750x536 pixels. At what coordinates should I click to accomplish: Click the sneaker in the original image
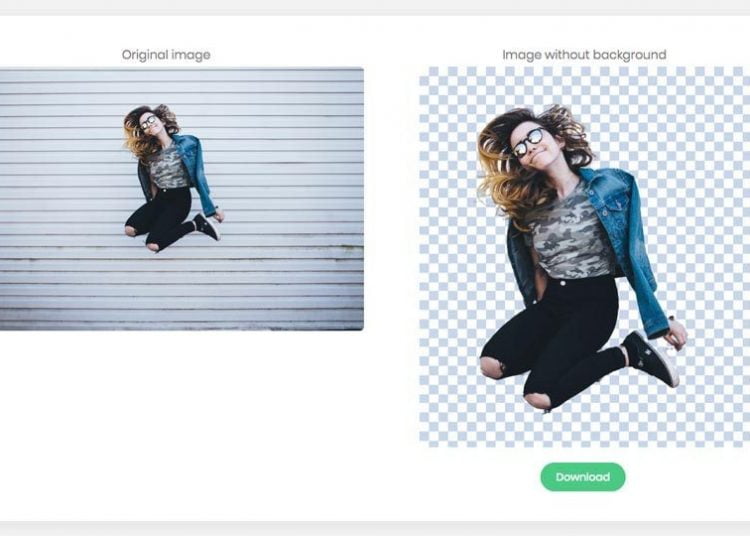[208, 227]
